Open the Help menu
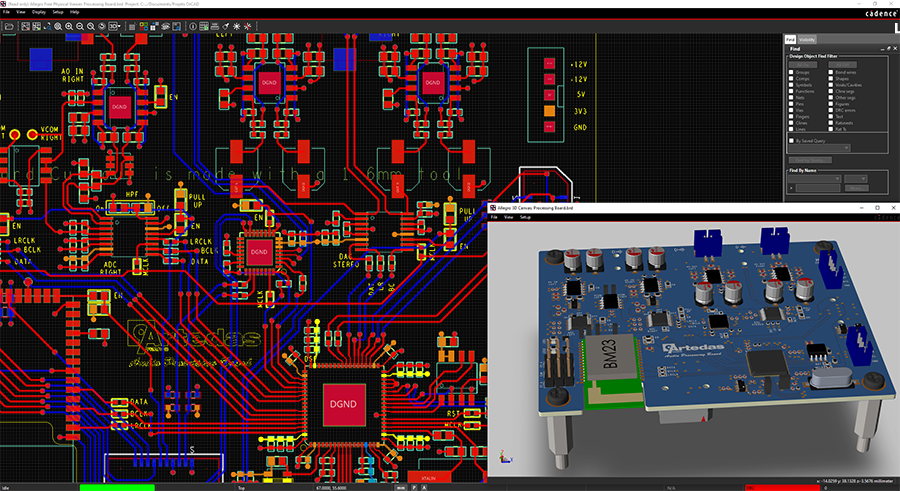Viewport: 900px width, 491px height. point(75,12)
